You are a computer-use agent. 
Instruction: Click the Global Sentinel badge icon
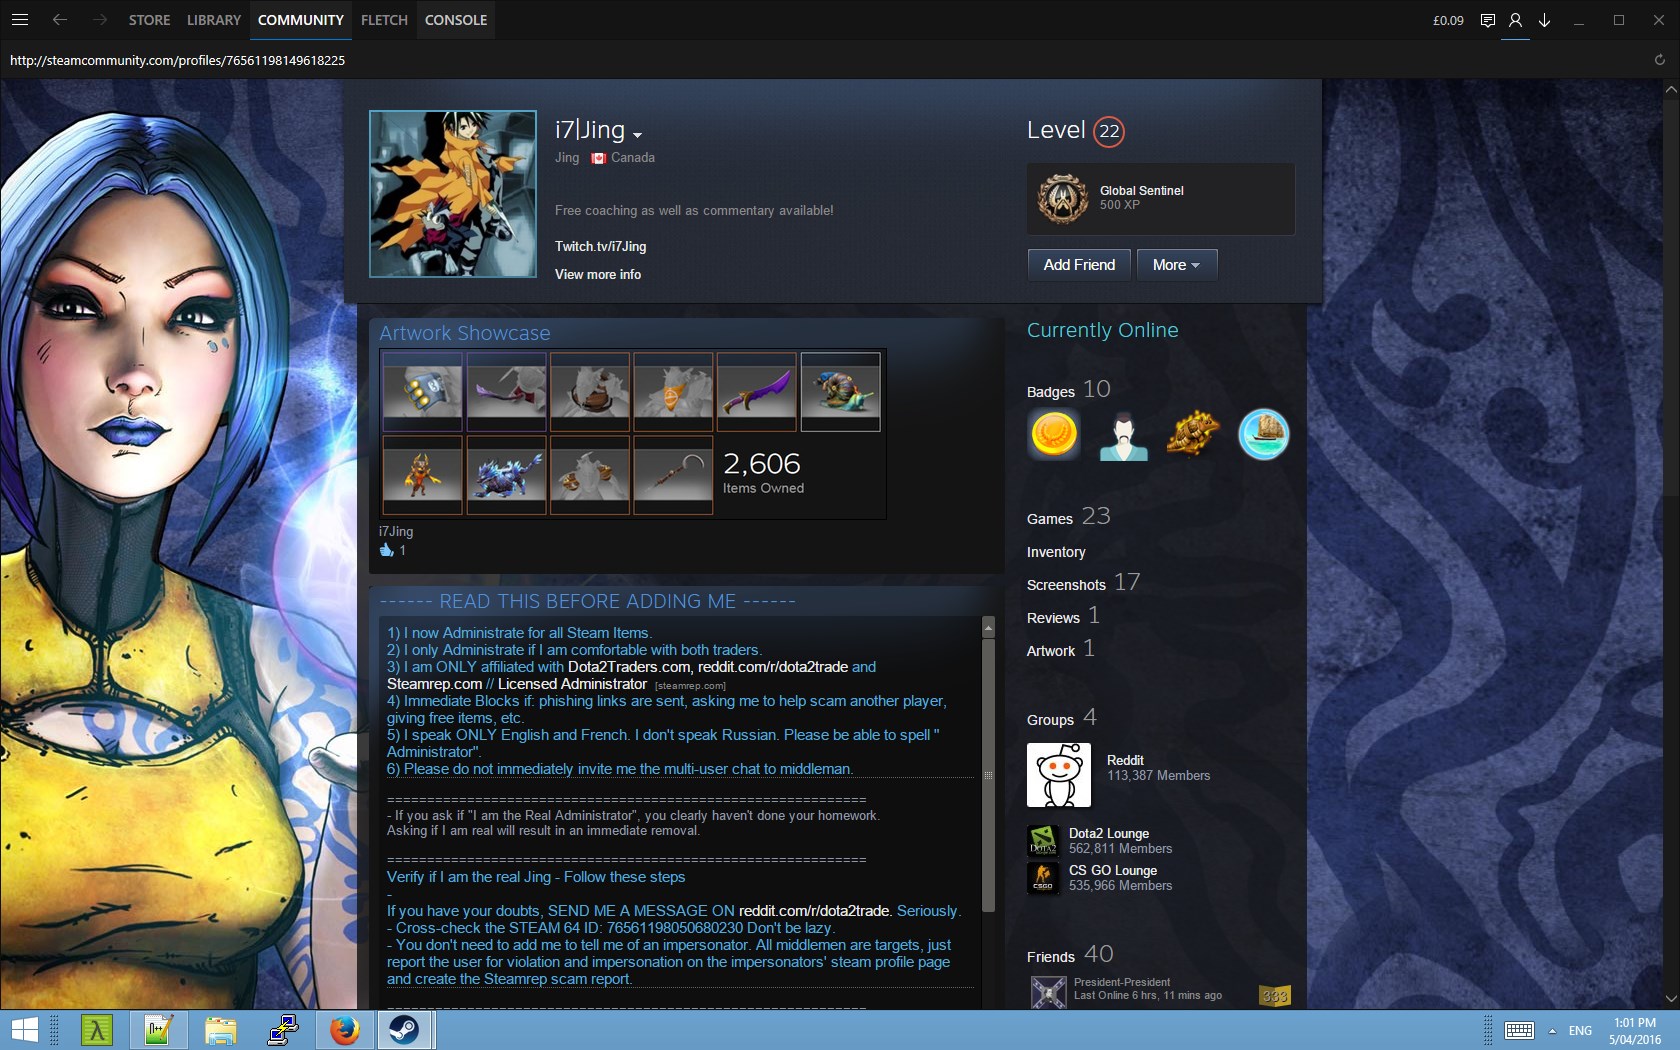[1062, 198]
